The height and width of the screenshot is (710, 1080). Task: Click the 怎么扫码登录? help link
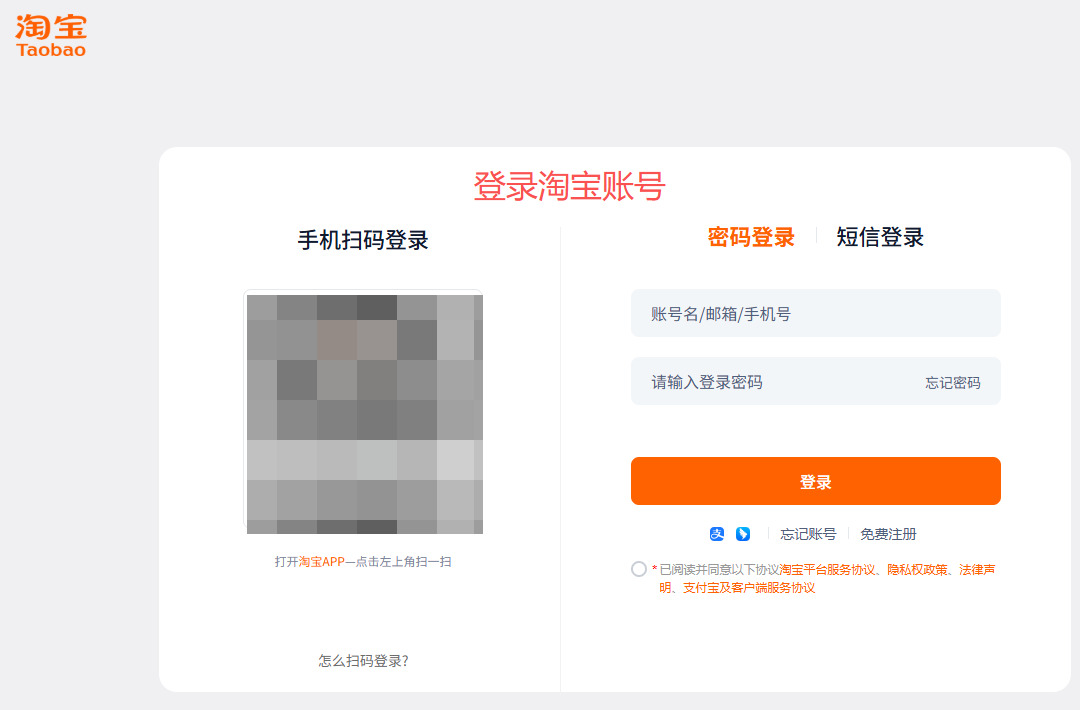pos(363,661)
